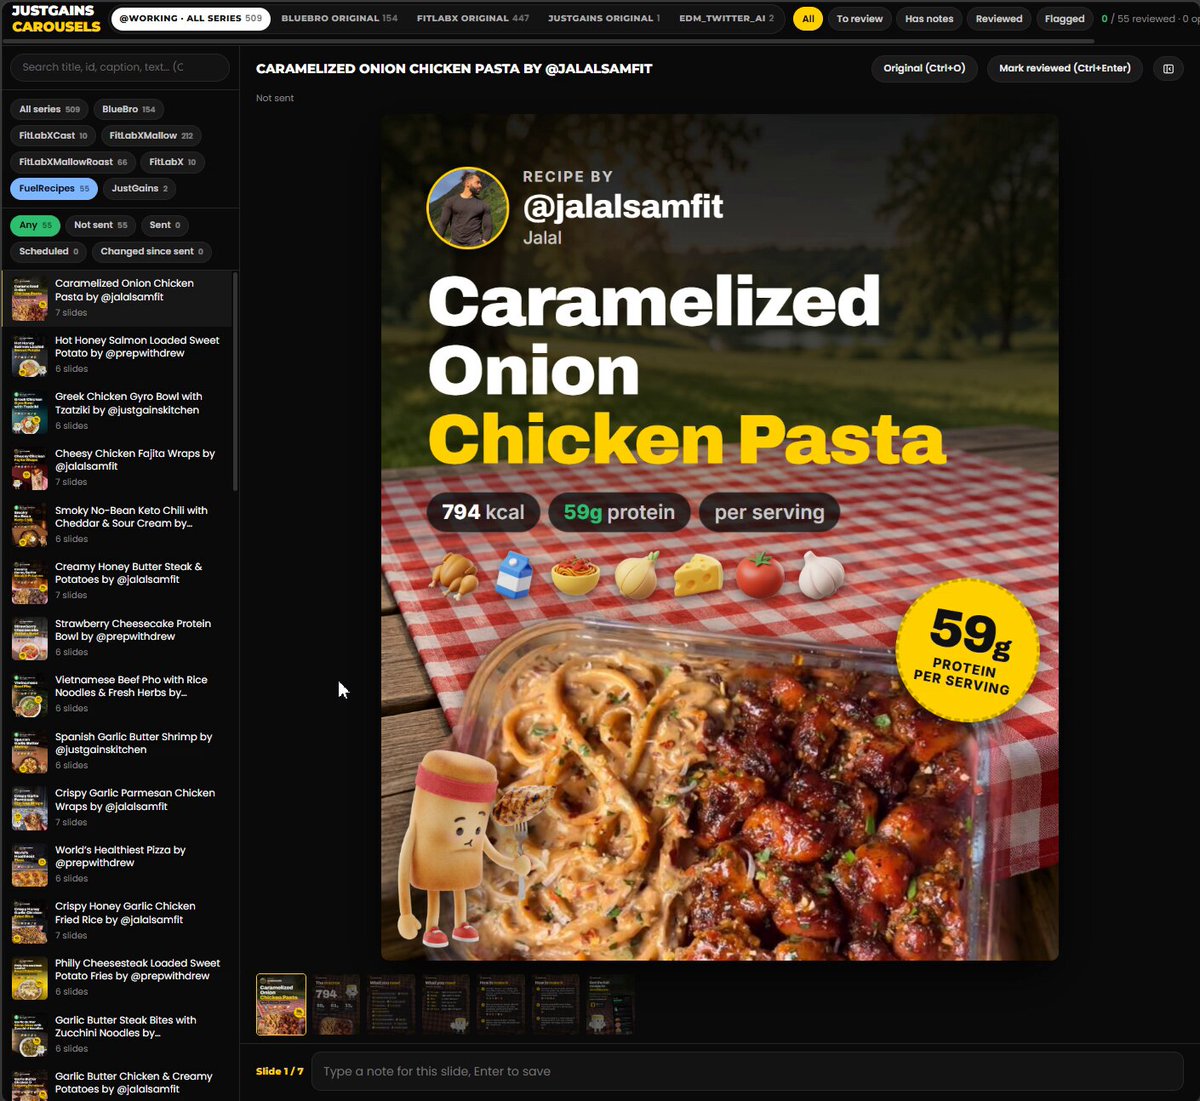Viewport: 1200px width, 1101px height.
Task: Choose the FitLabXCast series chip
Action: (x=53, y=135)
